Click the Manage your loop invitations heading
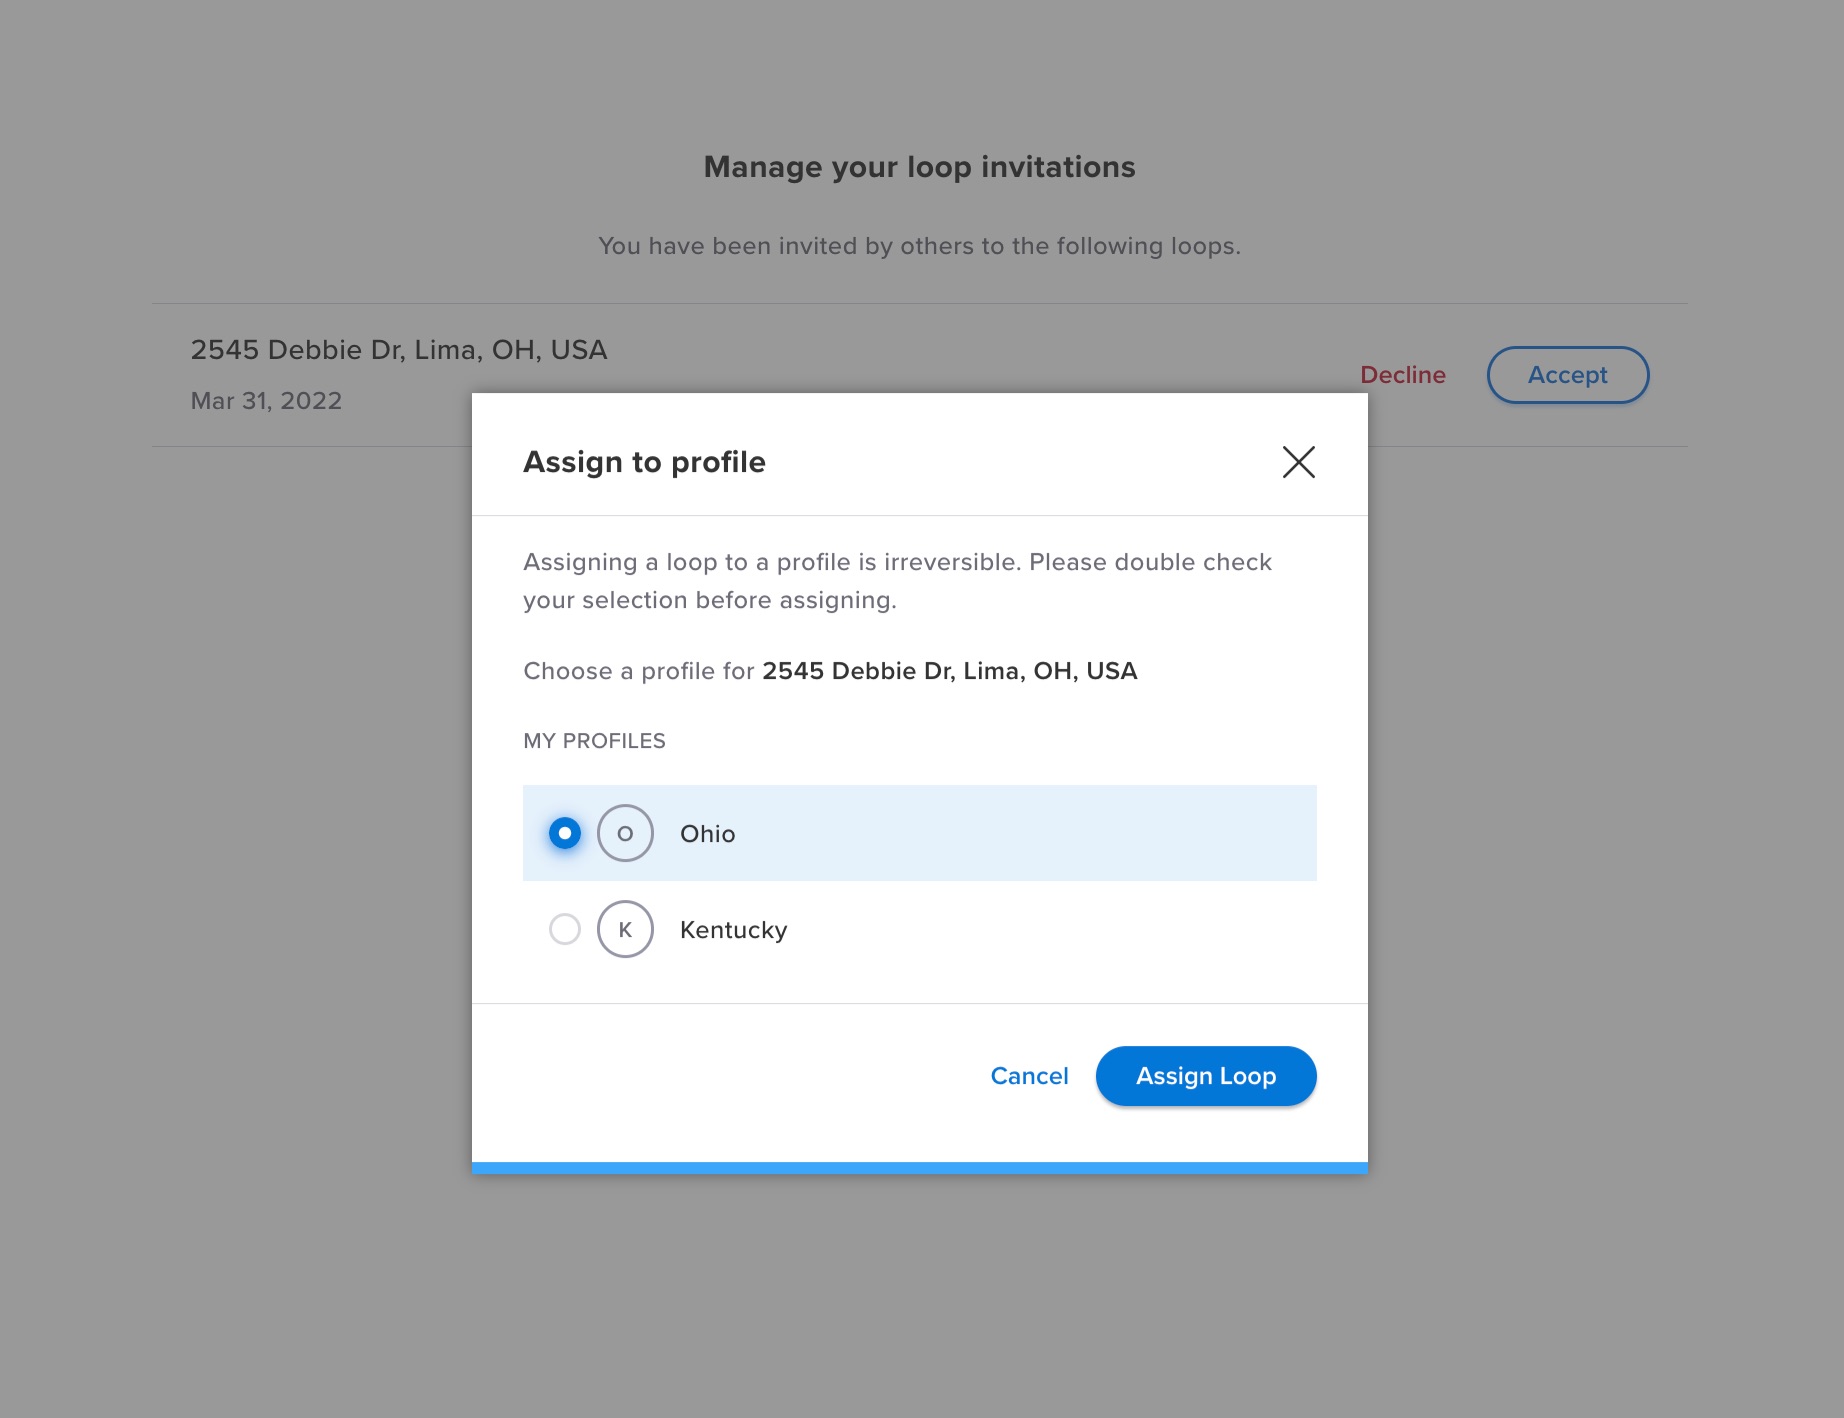Screen dimensions: 1844x1418 (x=920, y=167)
